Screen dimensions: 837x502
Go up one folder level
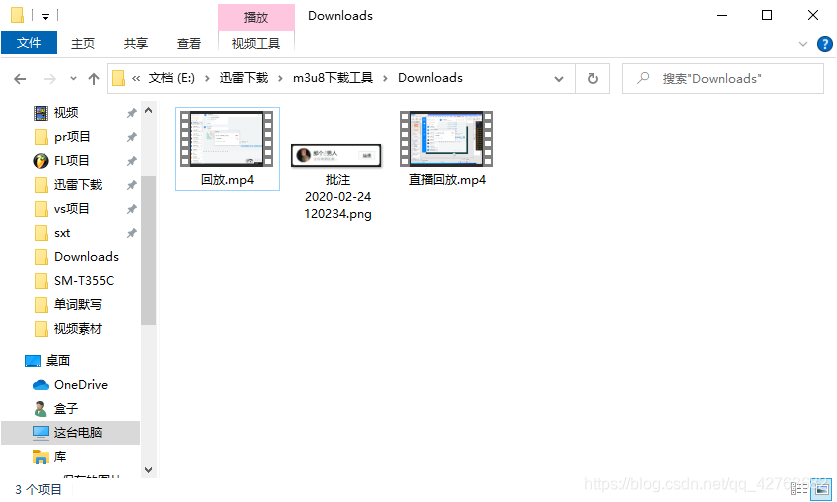[94, 79]
